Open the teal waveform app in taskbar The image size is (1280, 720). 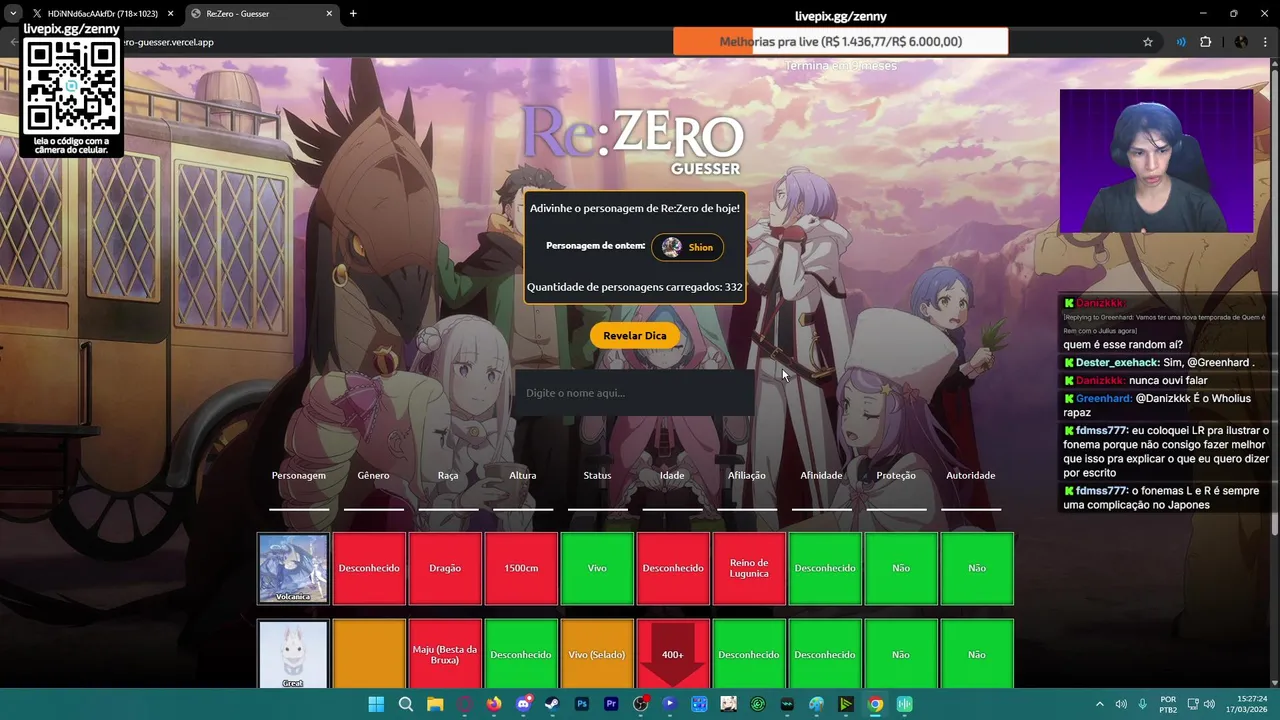[905, 704]
